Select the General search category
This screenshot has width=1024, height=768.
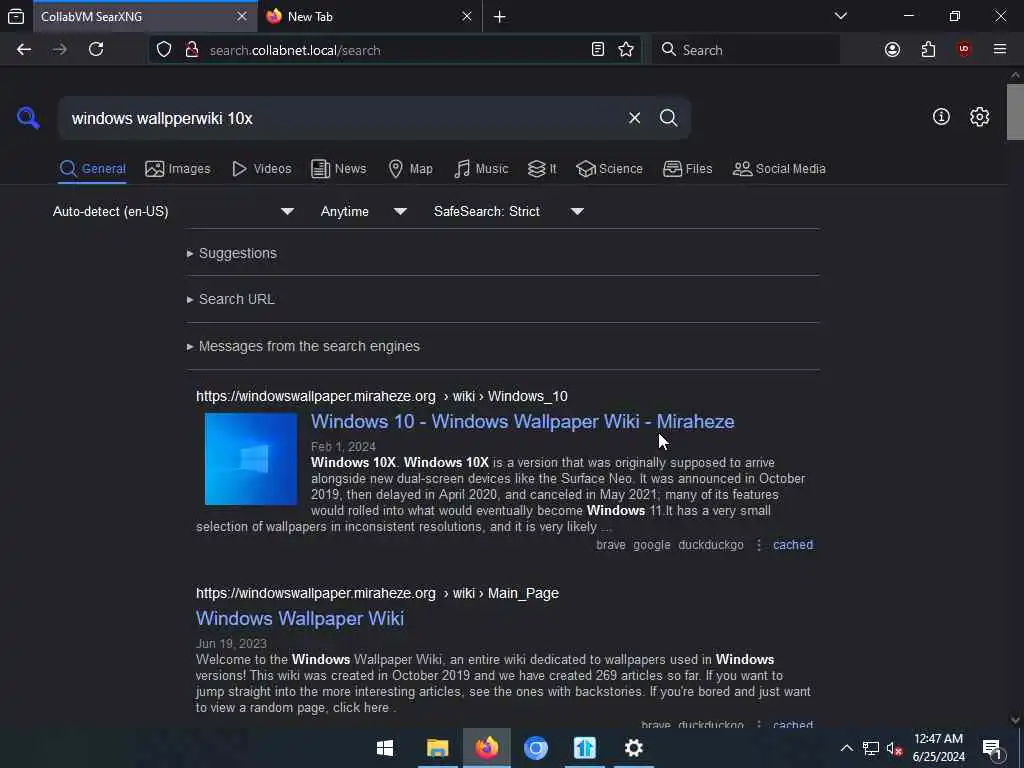93,168
